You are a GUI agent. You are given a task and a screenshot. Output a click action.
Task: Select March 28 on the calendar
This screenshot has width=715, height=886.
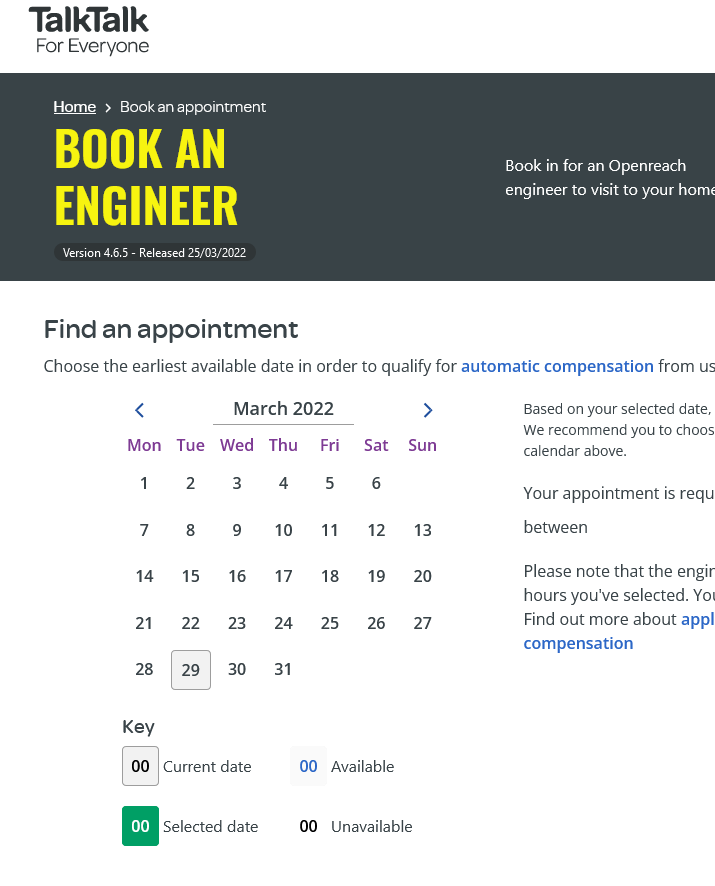click(x=144, y=670)
